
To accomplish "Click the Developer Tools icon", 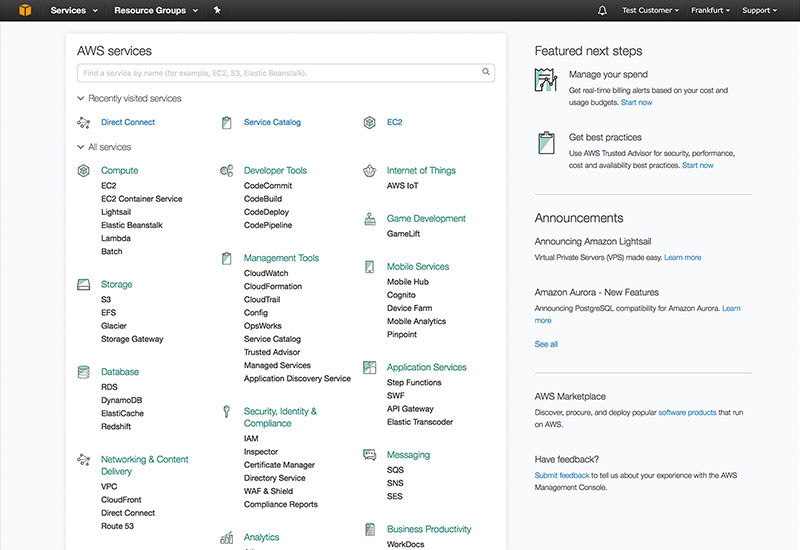I will [x=227, y=170].
